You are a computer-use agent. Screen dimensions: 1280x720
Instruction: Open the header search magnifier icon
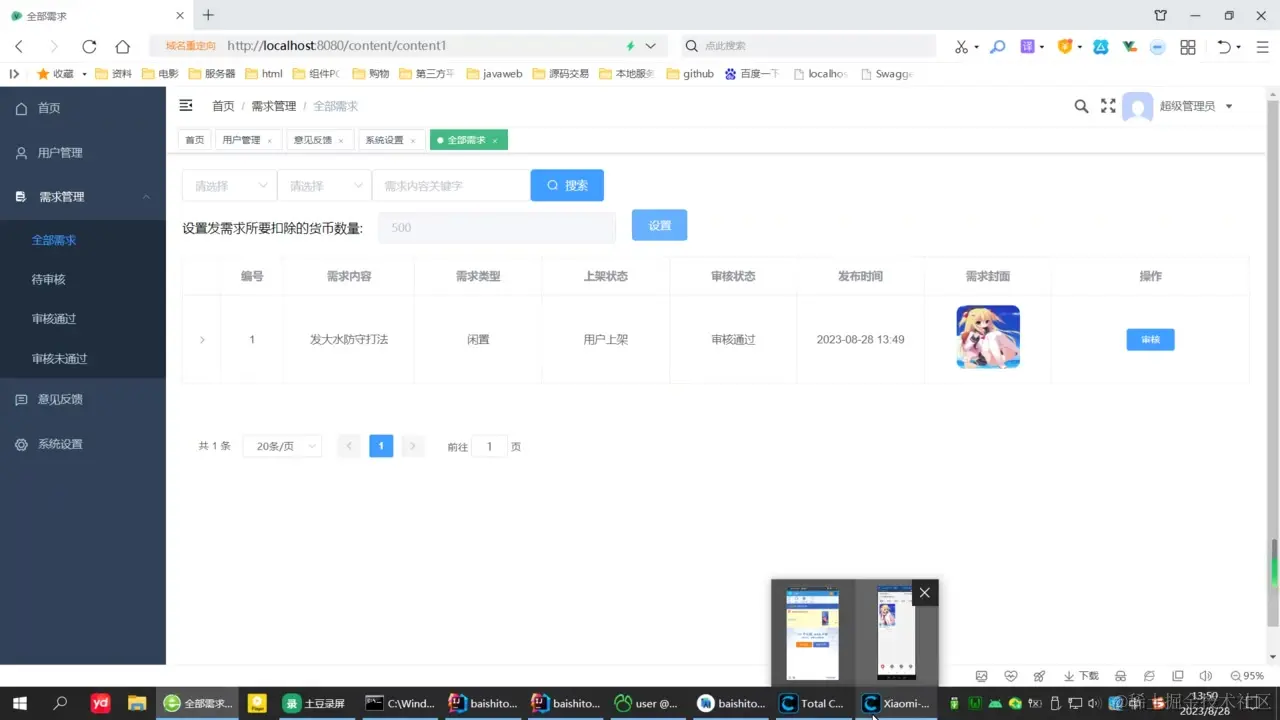point(1081,106)
